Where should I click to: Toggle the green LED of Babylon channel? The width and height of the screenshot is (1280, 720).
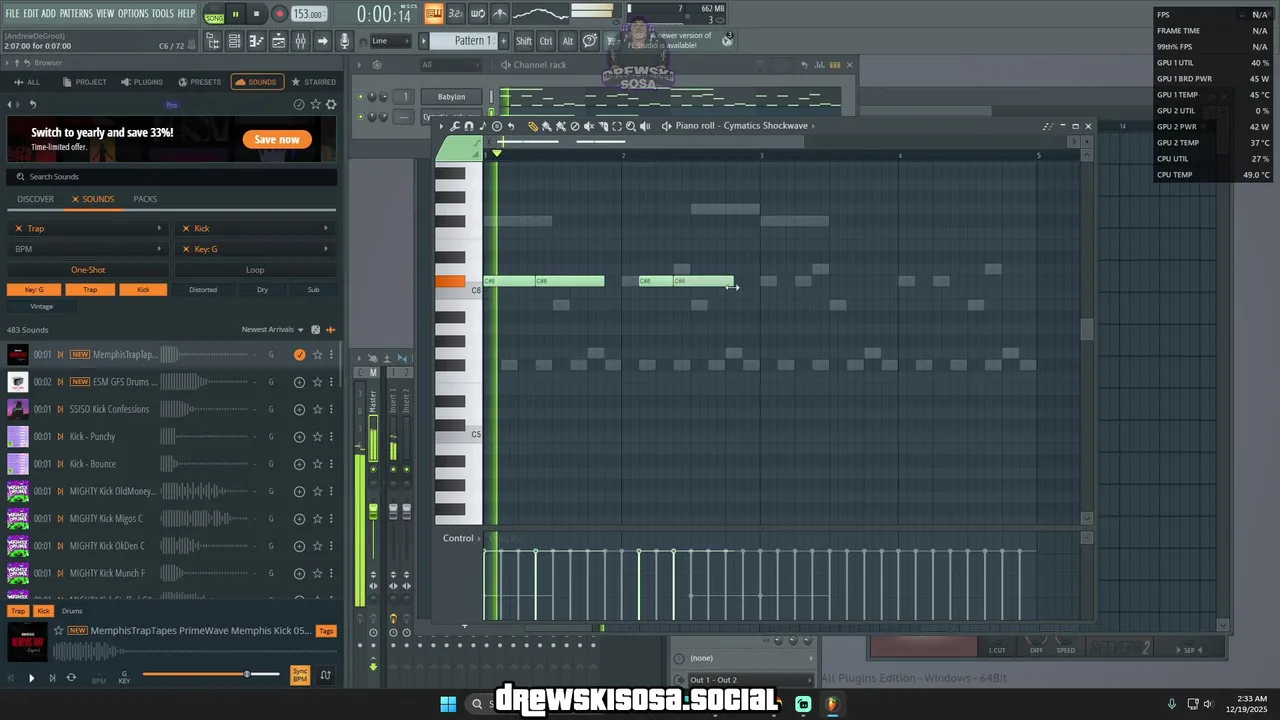(x=360, y=97)
